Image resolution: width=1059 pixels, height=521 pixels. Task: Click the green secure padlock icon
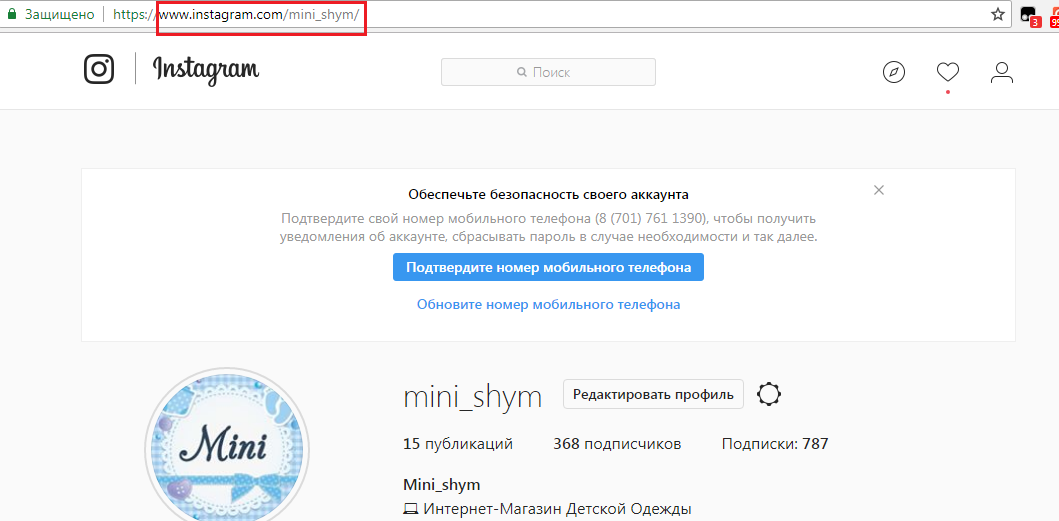11,14
